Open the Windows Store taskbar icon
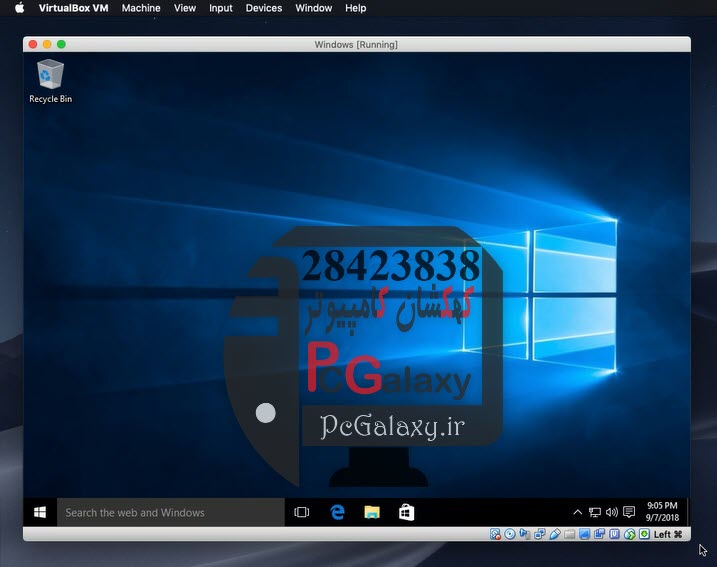 point(406,512)
